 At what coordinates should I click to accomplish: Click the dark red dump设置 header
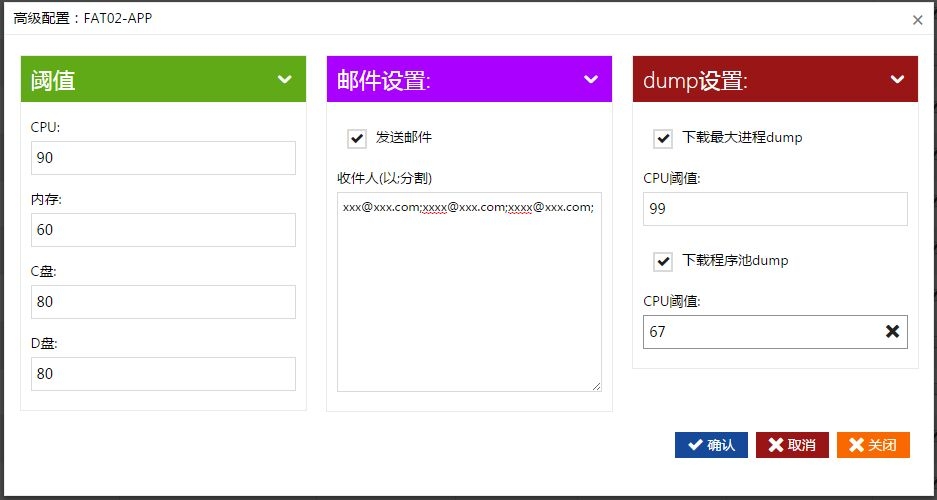[775, 79]
